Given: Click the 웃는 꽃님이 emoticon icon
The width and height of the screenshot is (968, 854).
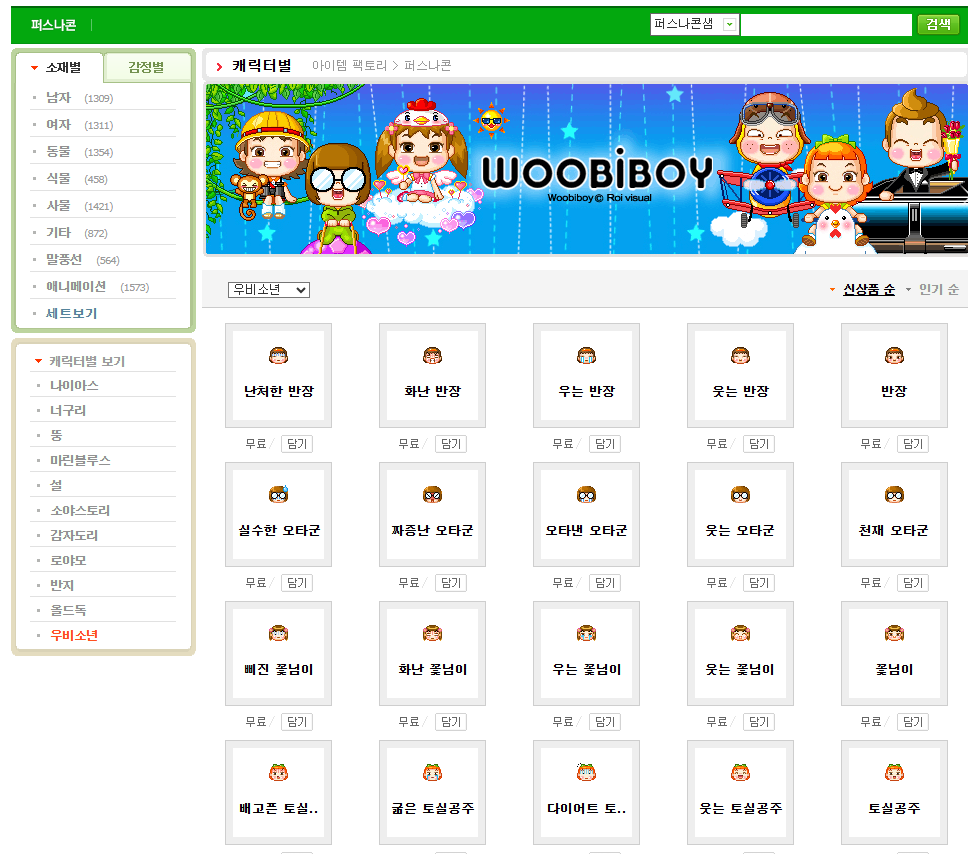Looking at the screenshot, I should (x=740, y=634).
